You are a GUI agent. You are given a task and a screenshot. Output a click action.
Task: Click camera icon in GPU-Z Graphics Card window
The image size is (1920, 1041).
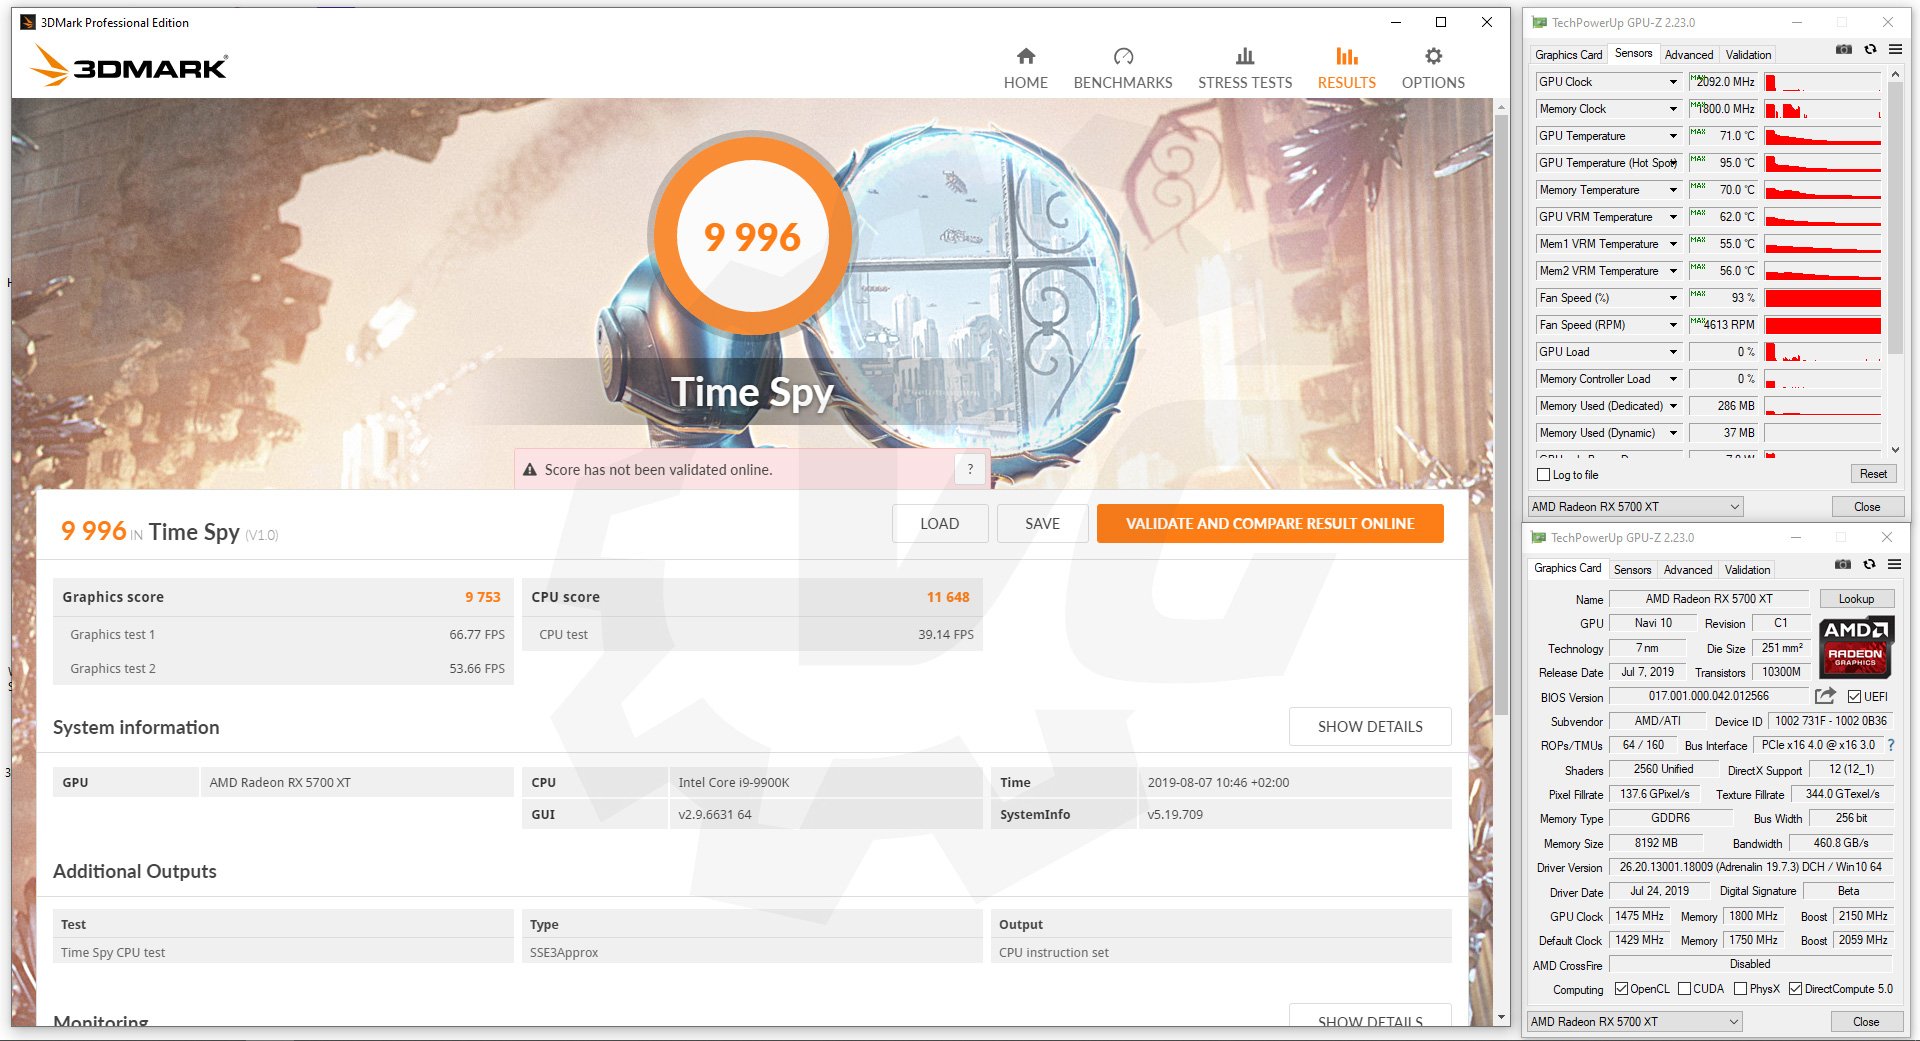pos(1843,564)
